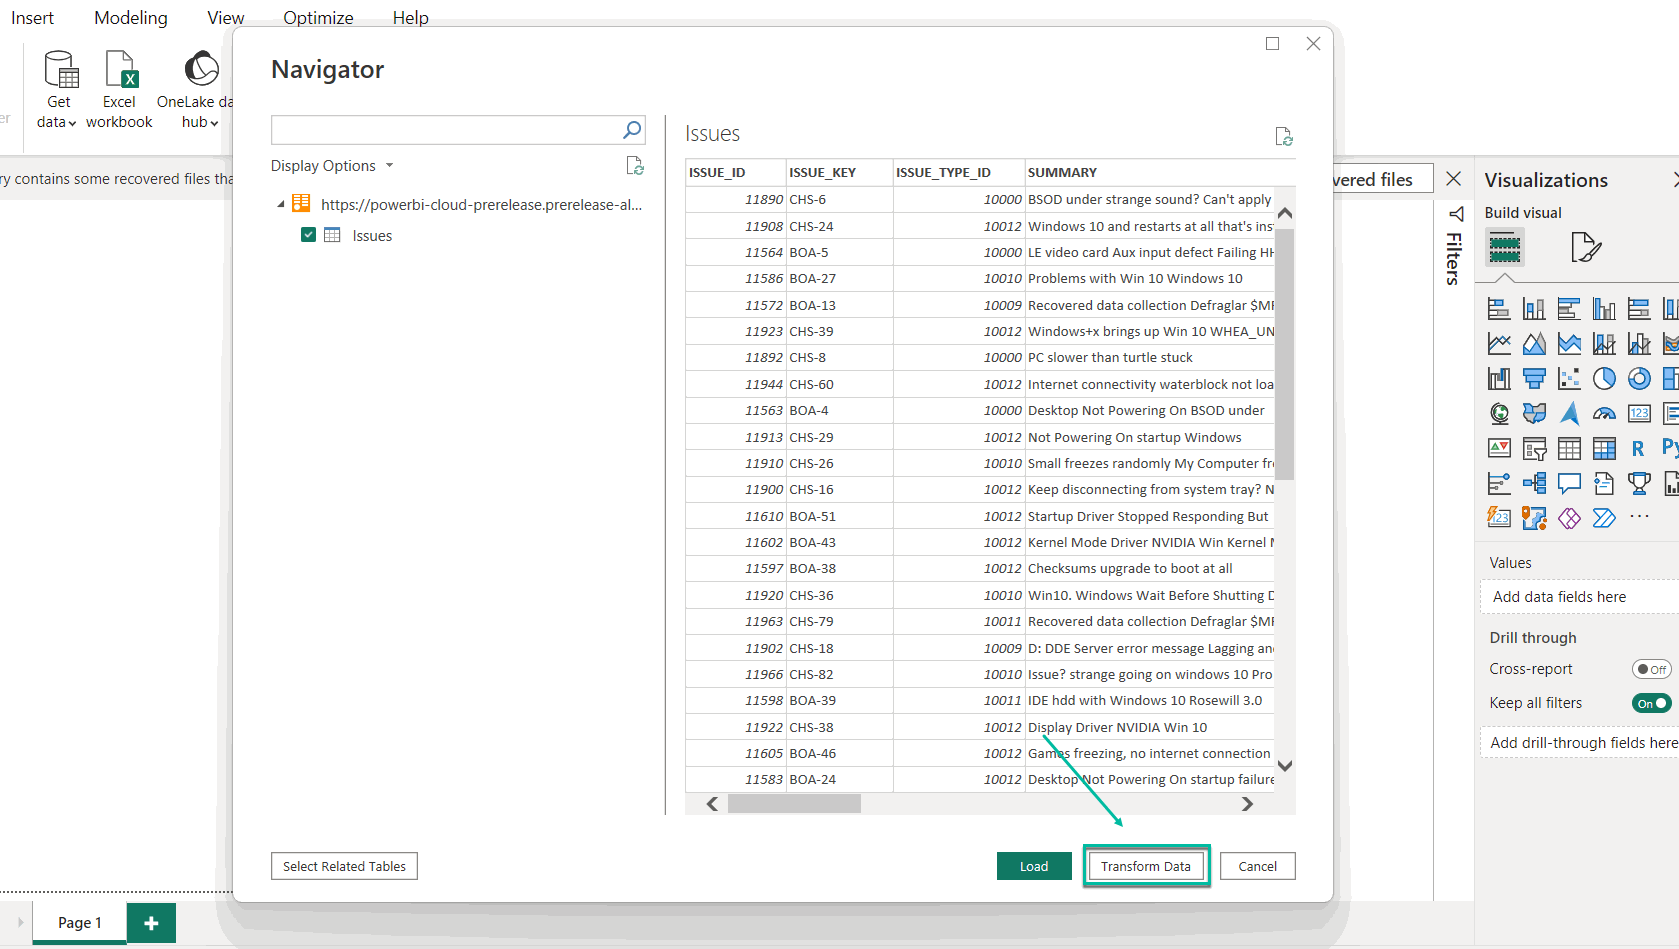Collapse the powerbi-cloud-prerelease tree node
Viewport: 1679px width, 949px height.
[x=281, y=202]
